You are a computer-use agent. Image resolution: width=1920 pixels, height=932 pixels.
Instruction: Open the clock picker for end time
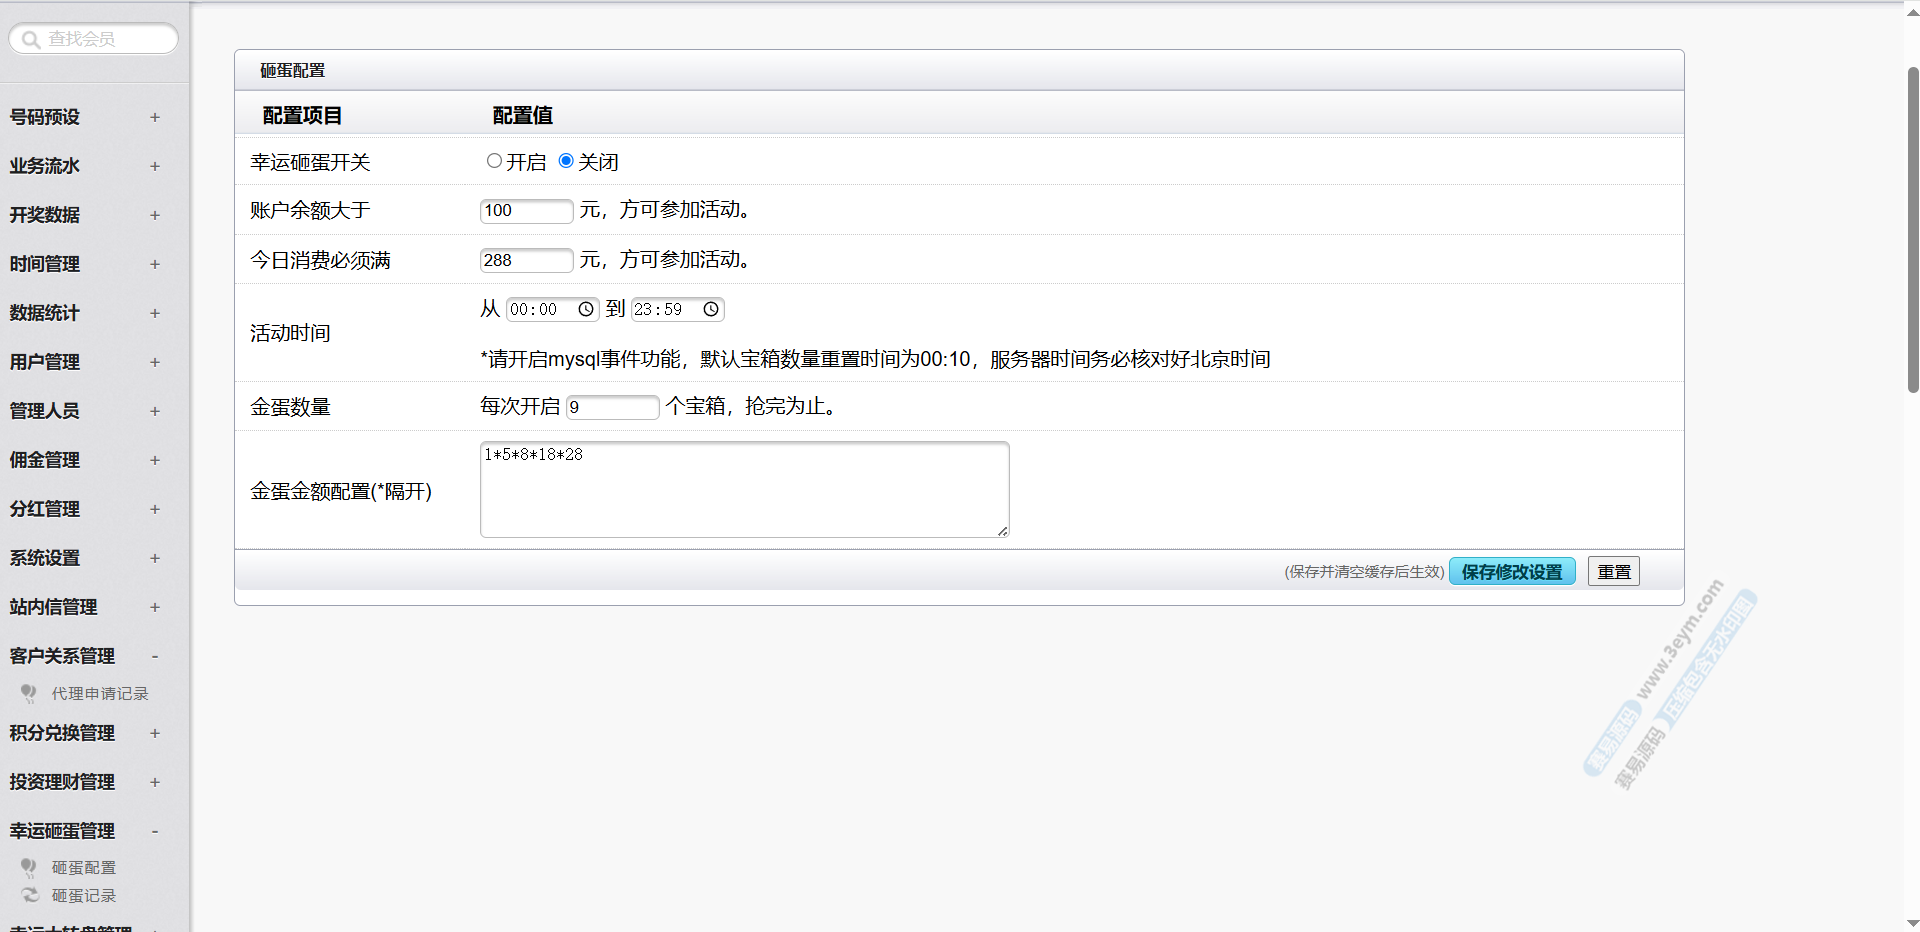coord(711,309)
